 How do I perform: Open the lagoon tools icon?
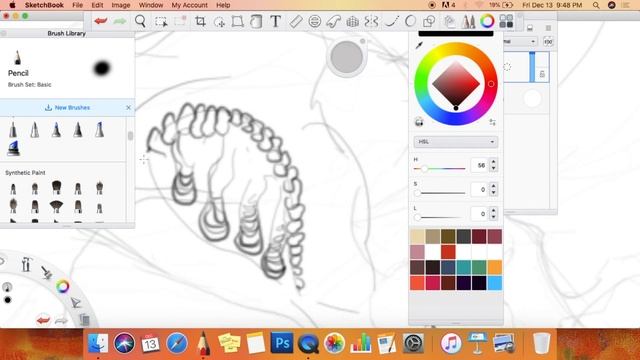click(27, 264)
